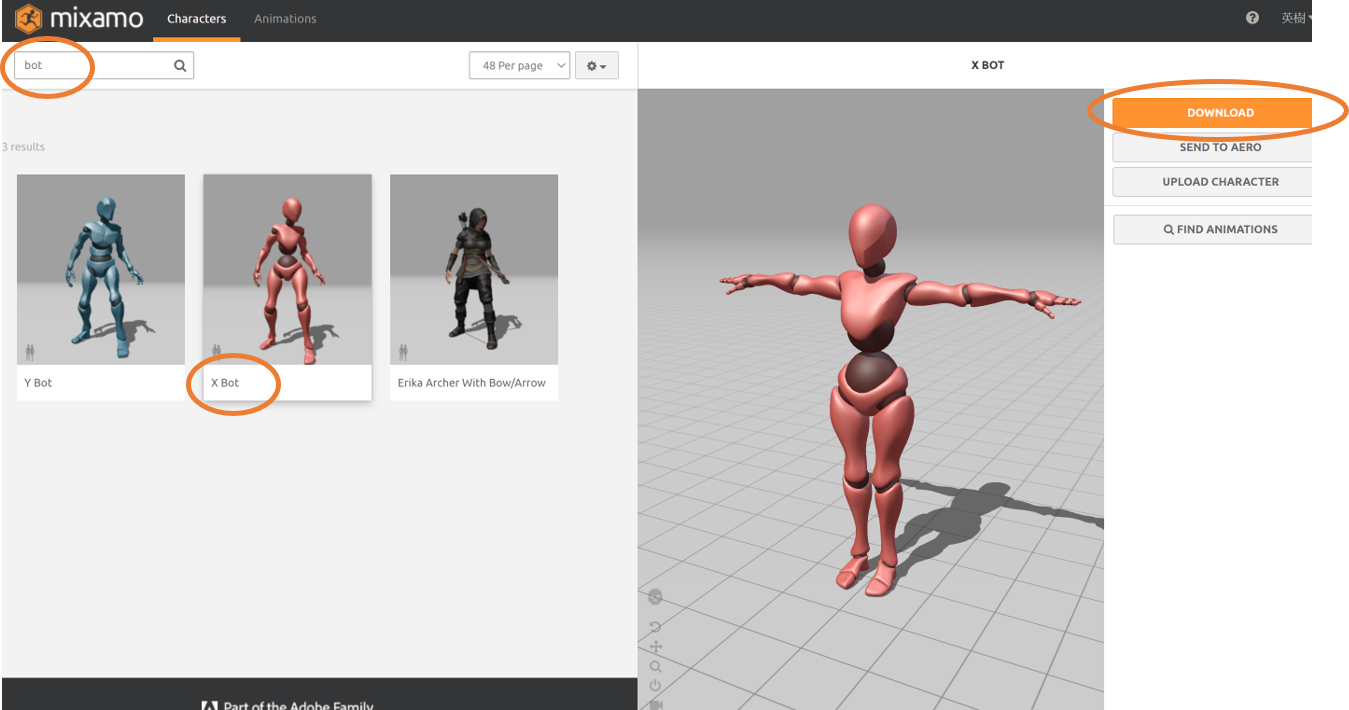Viewport: 1349px width, 710px height.
Task: Click the zoom magnifier icon in viewer
Action: (x=655, y=666)
